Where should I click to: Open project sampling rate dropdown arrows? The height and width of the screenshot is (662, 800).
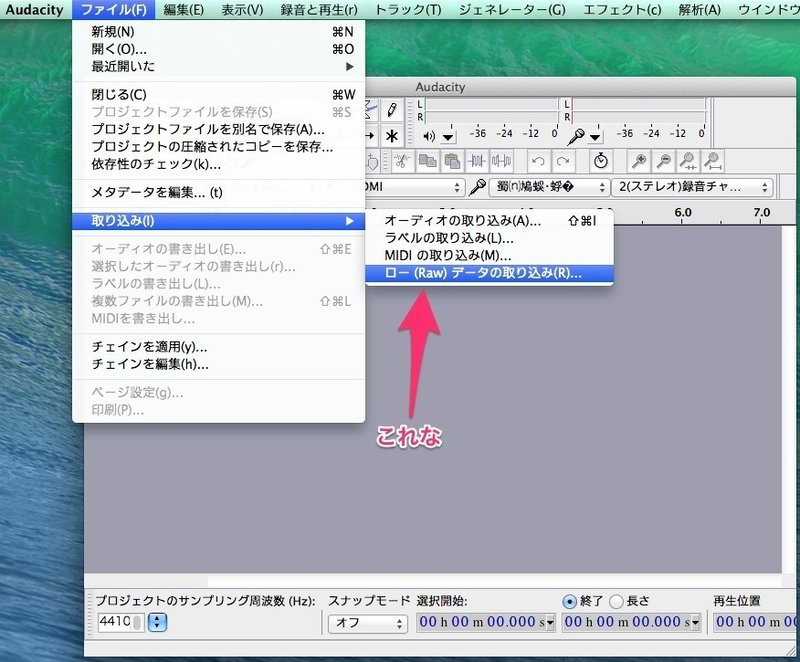pos(157,622)
